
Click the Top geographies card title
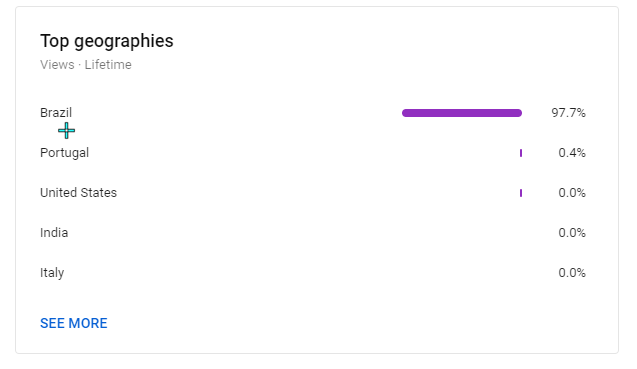click(107, 41)
